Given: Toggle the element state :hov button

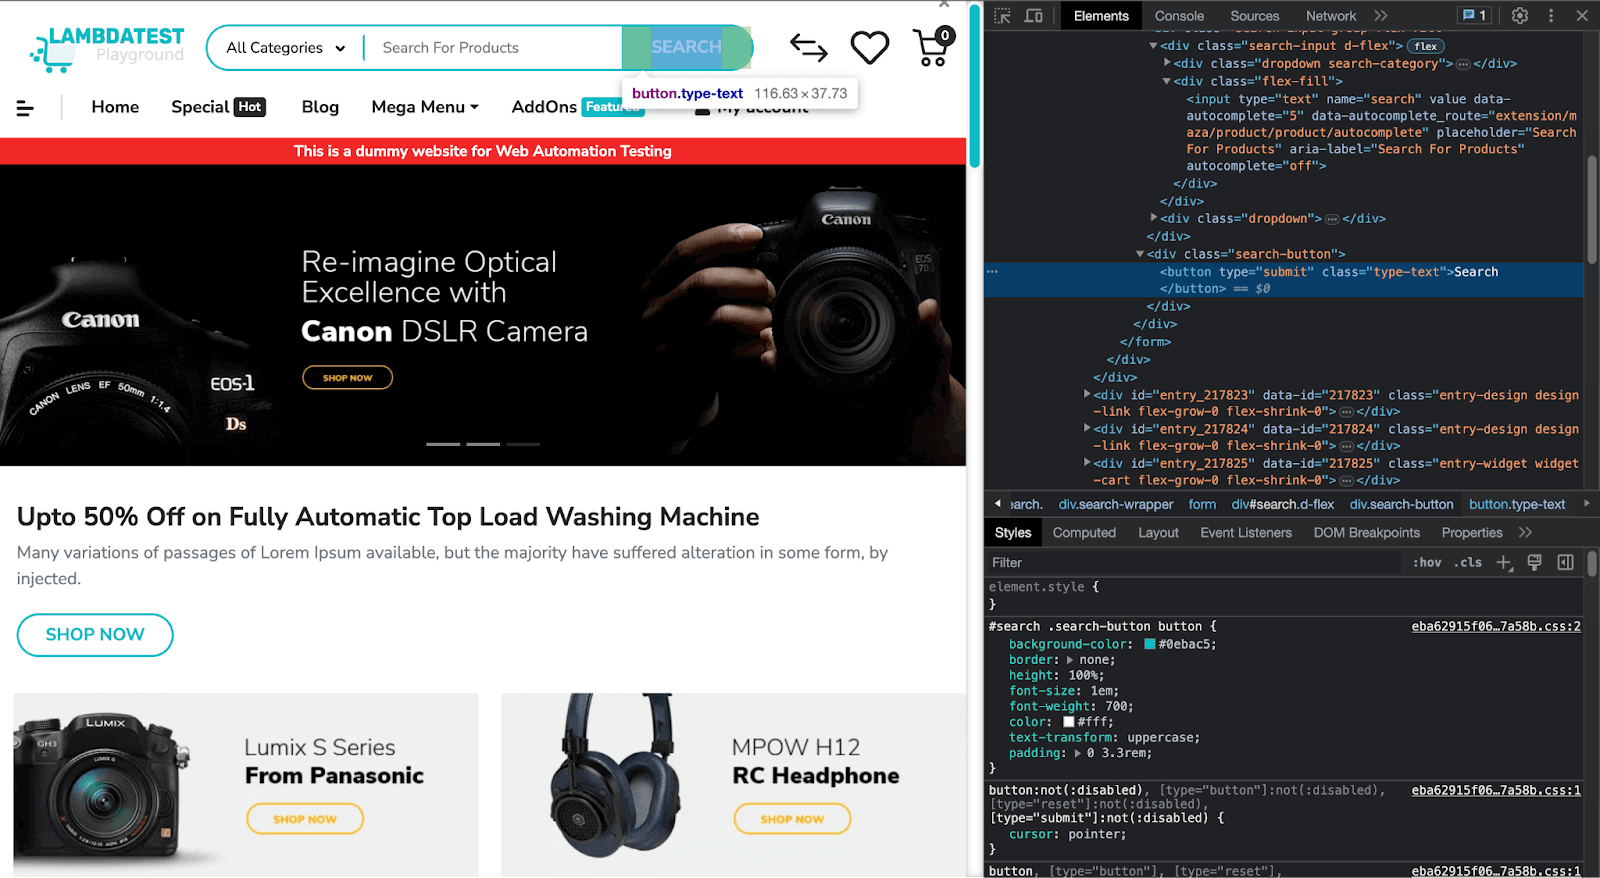Looking at the screenshot, I should 1427,563.
